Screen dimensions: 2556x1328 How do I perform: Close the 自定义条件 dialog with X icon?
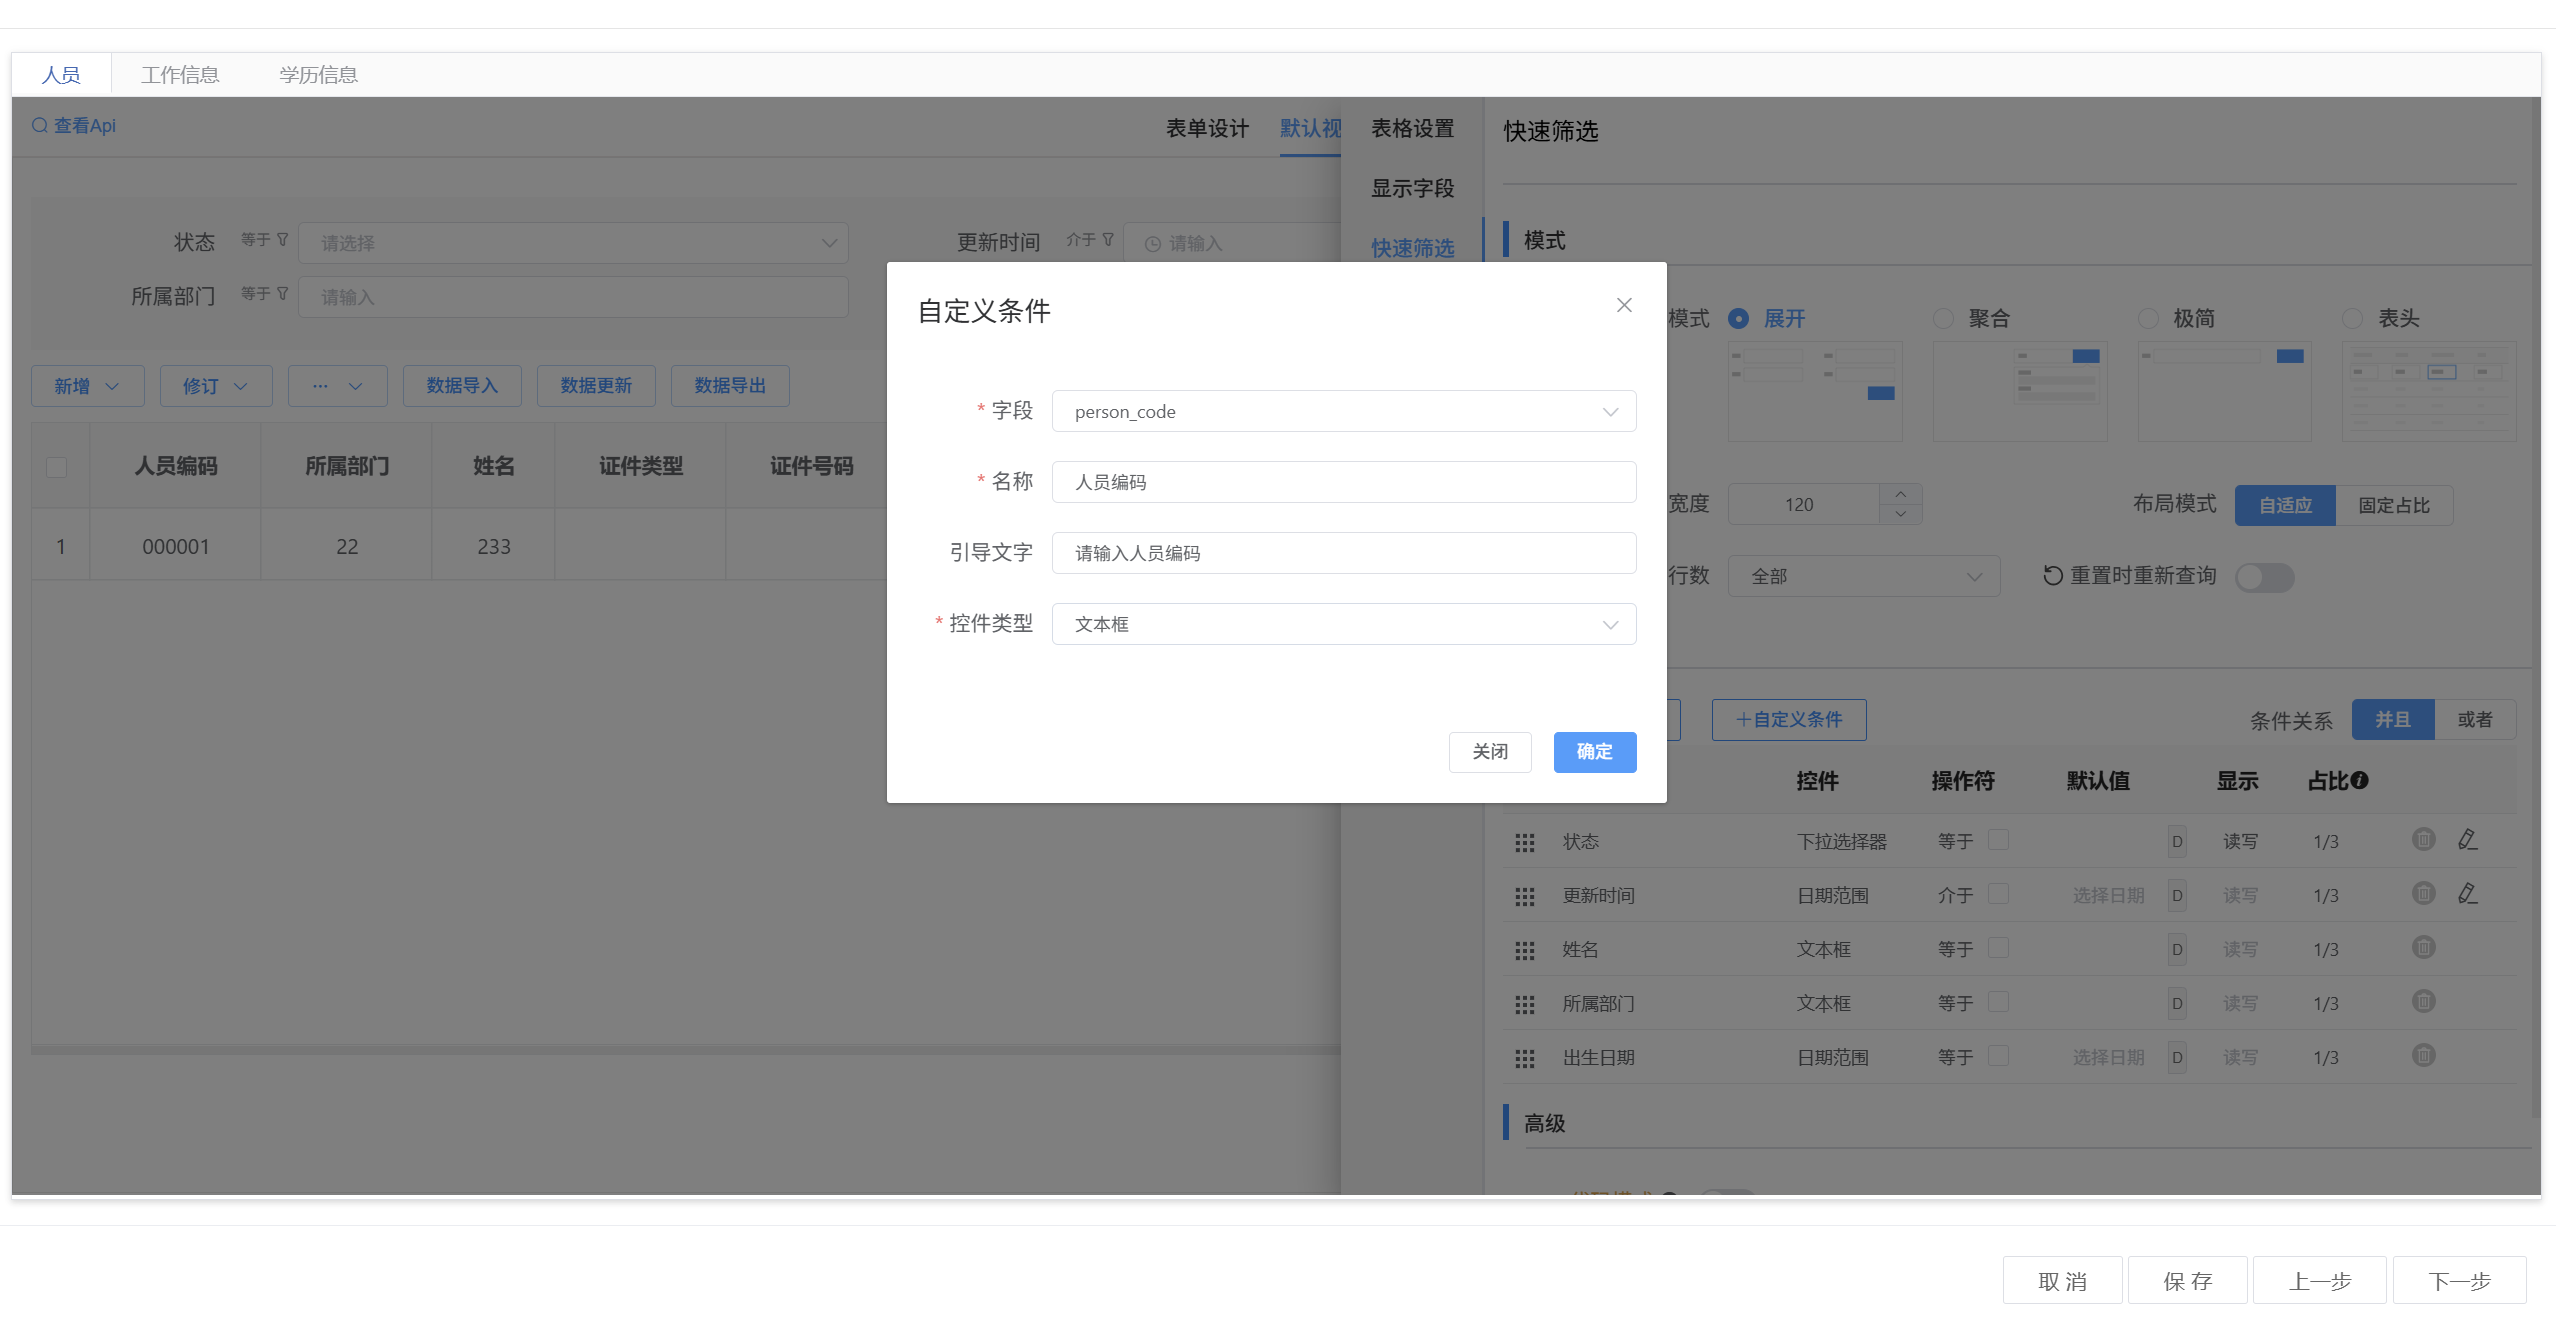tap(1624, 305)
